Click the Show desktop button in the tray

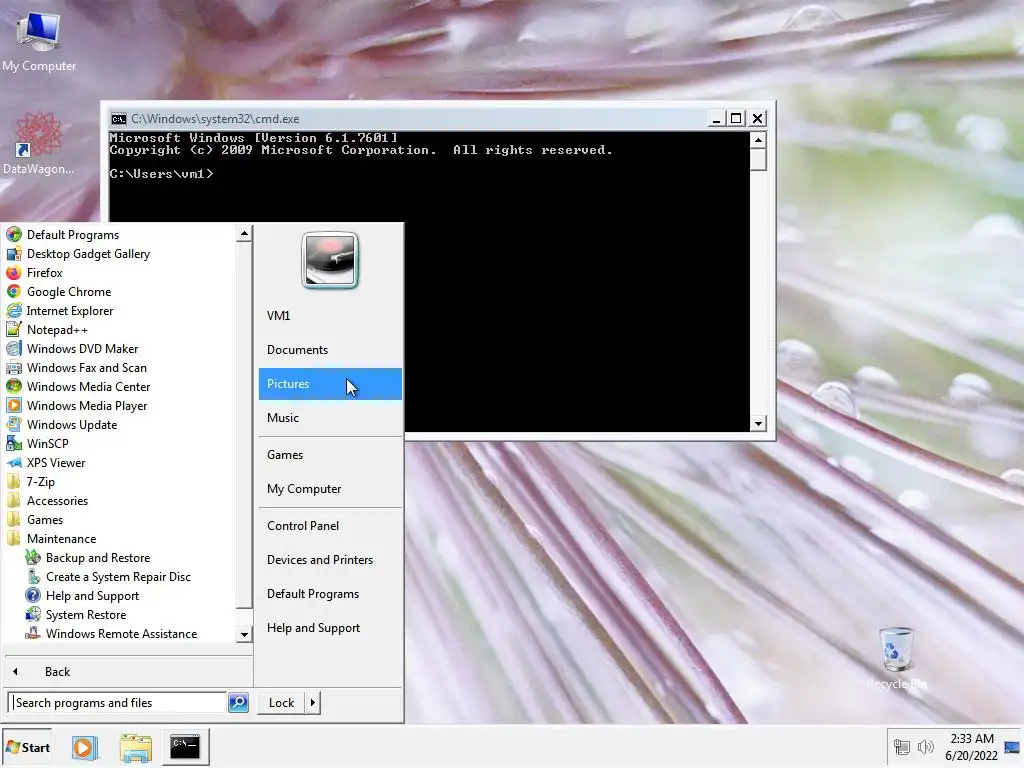(1013, 747)
